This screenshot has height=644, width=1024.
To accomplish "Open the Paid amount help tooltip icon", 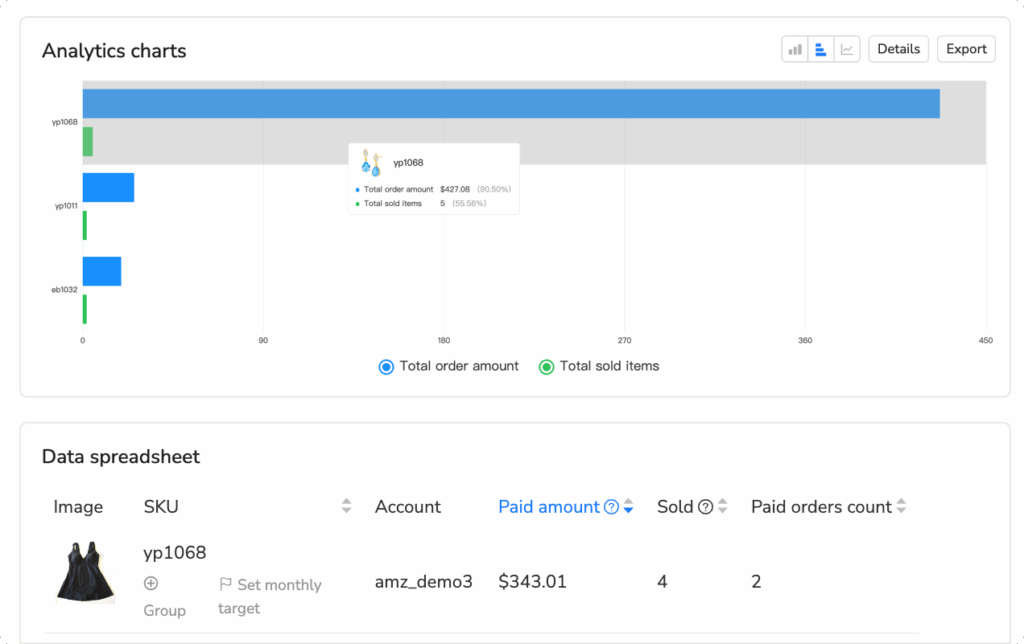I will tap(613, 507).
